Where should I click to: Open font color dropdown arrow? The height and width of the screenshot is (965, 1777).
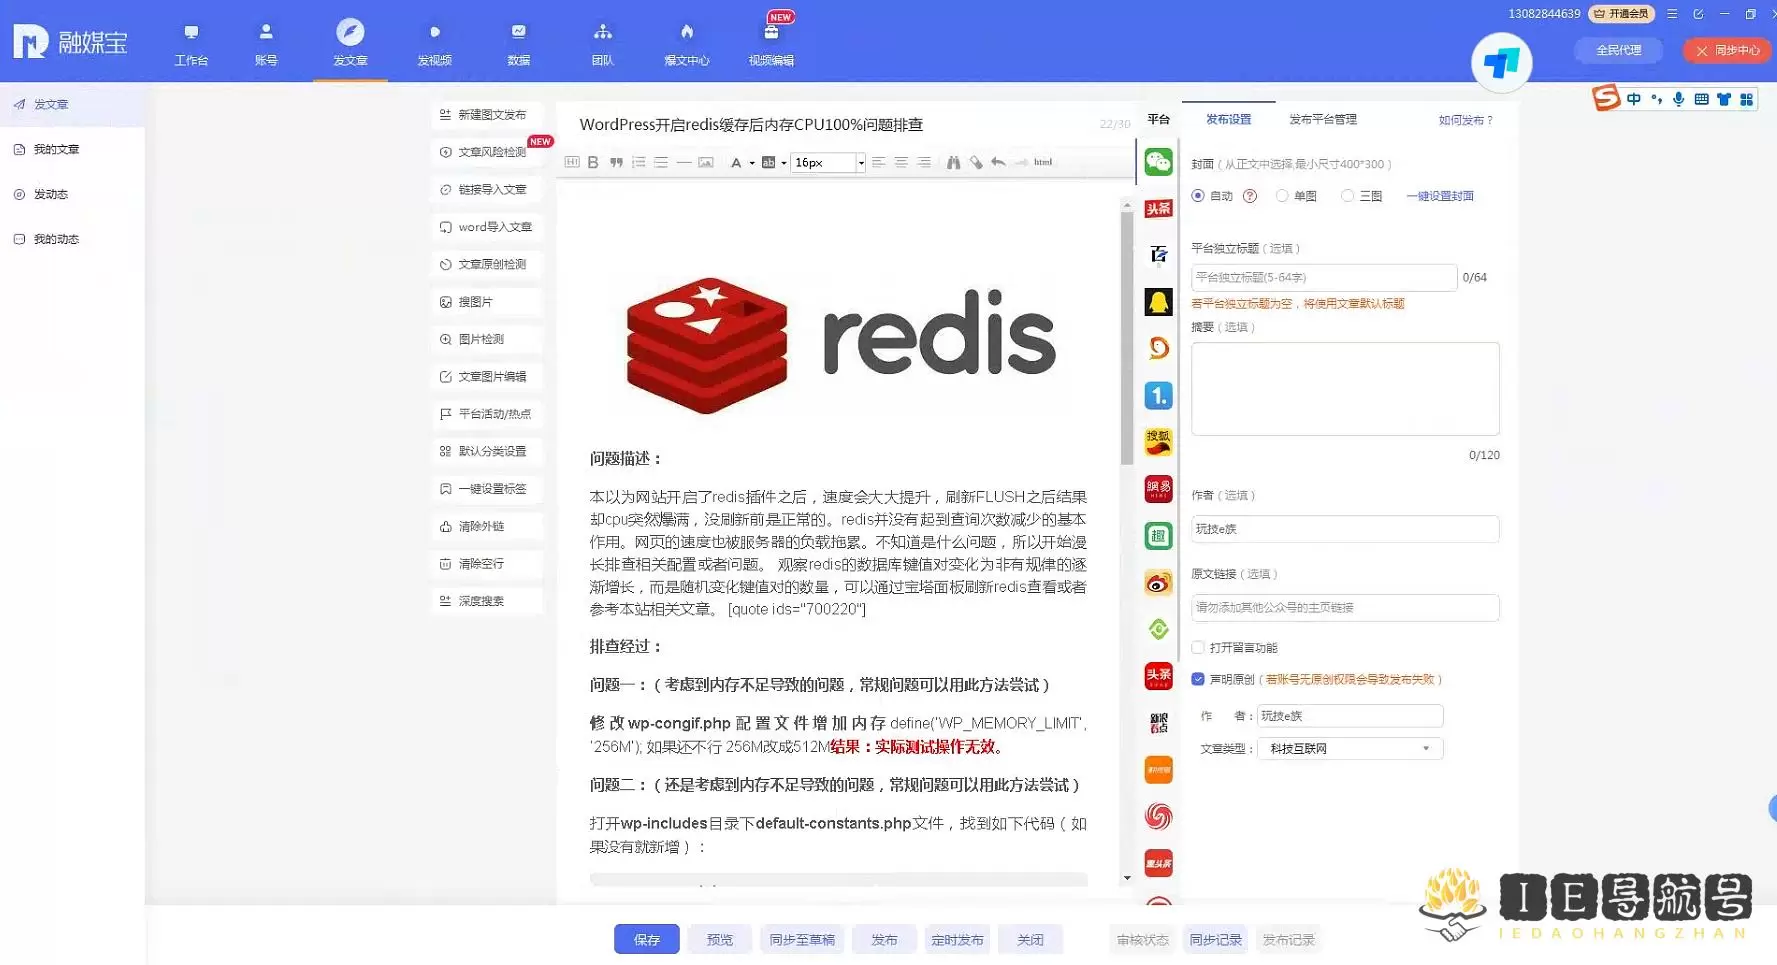point(752,163)
